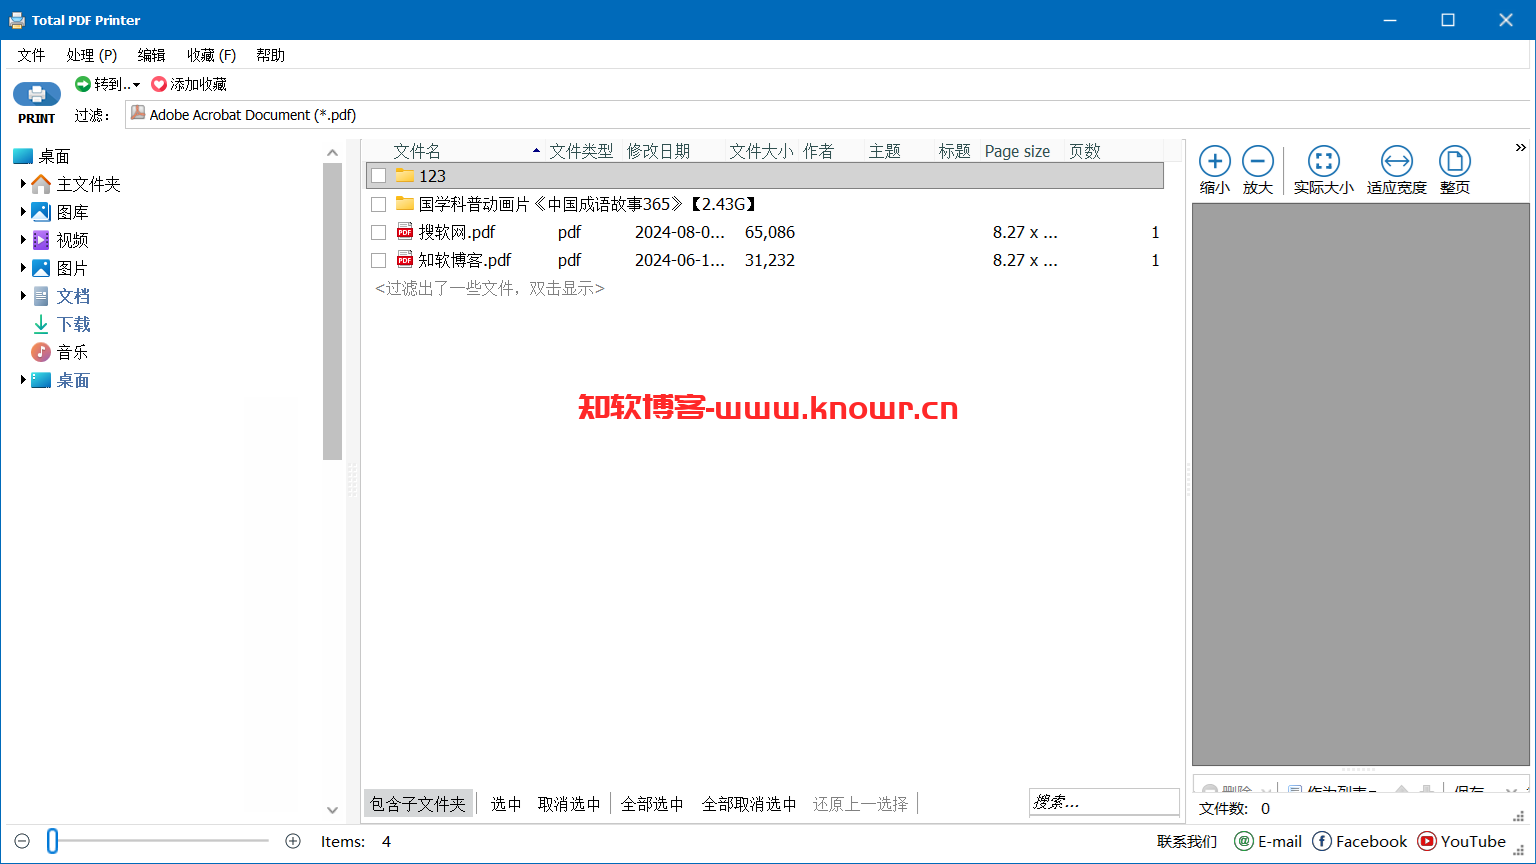Screen dimensions: 1536x864
Task: Click the folder icon of 123
Action: click(405, 175)
